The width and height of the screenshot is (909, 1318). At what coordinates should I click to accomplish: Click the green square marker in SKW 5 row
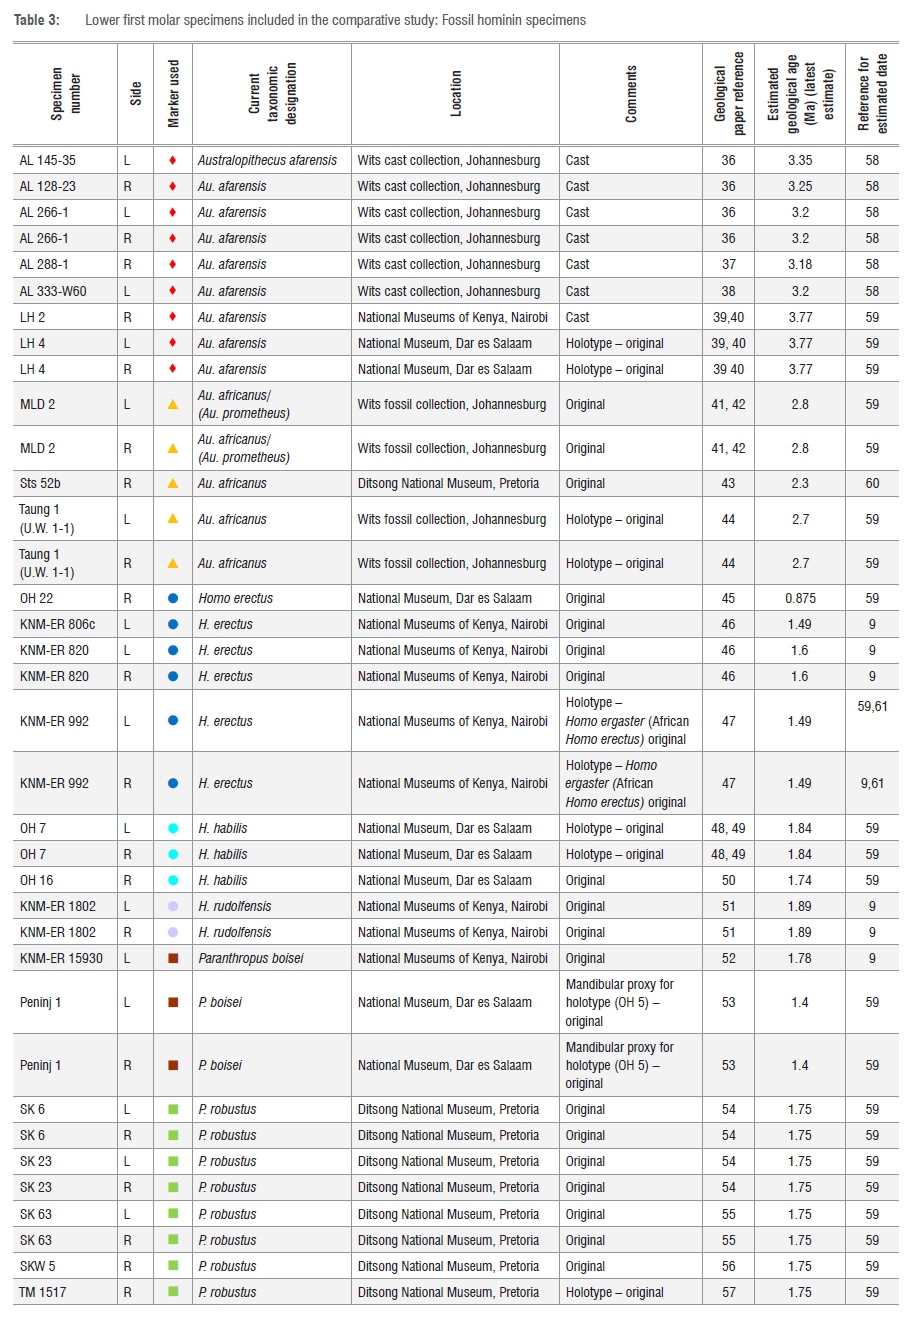(173, 1267)
